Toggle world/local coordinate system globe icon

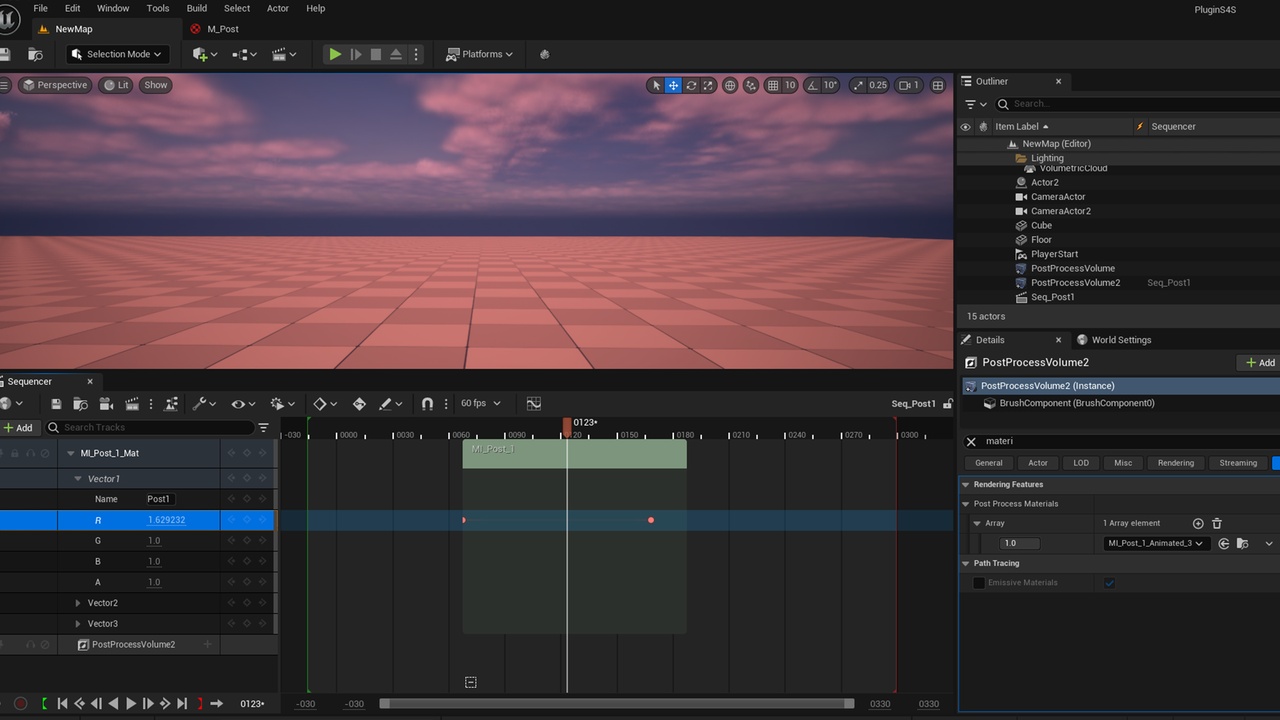pyautogui.click(x=730, y=85)
